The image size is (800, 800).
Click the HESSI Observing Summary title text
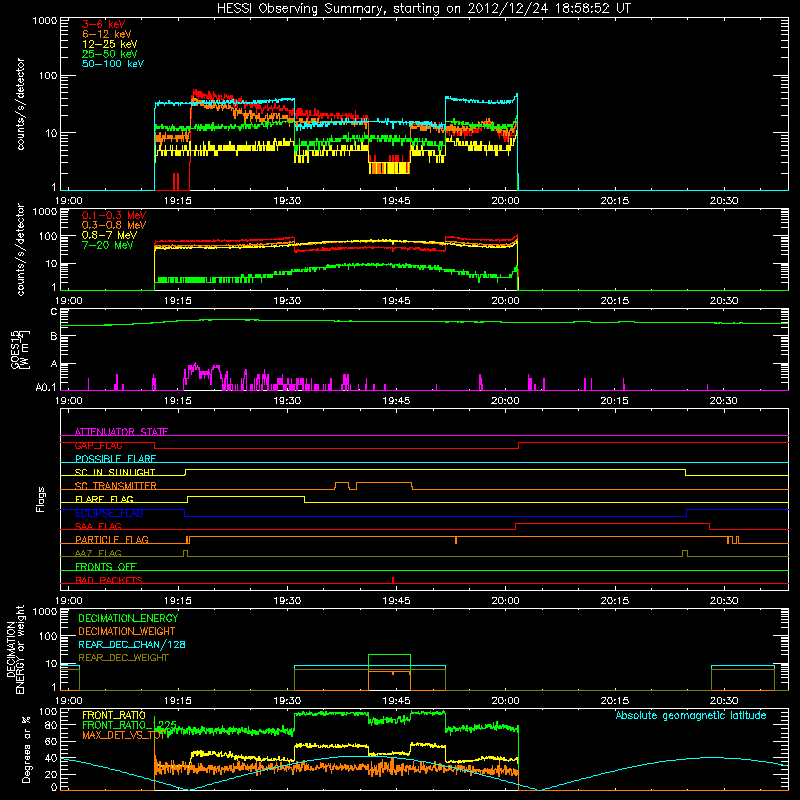coord(423,9)
